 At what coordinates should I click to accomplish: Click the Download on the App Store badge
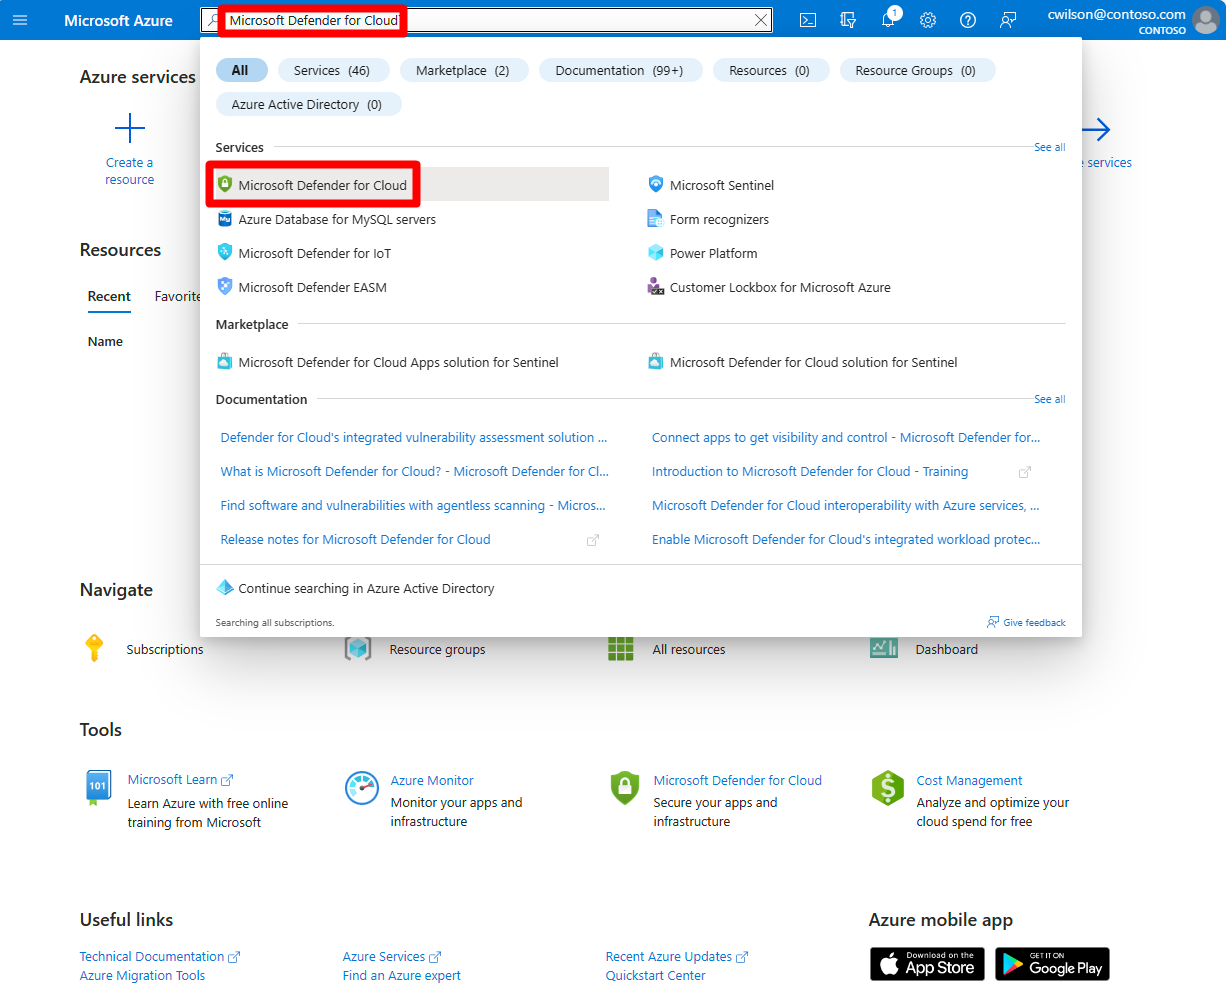pos(927,964)
